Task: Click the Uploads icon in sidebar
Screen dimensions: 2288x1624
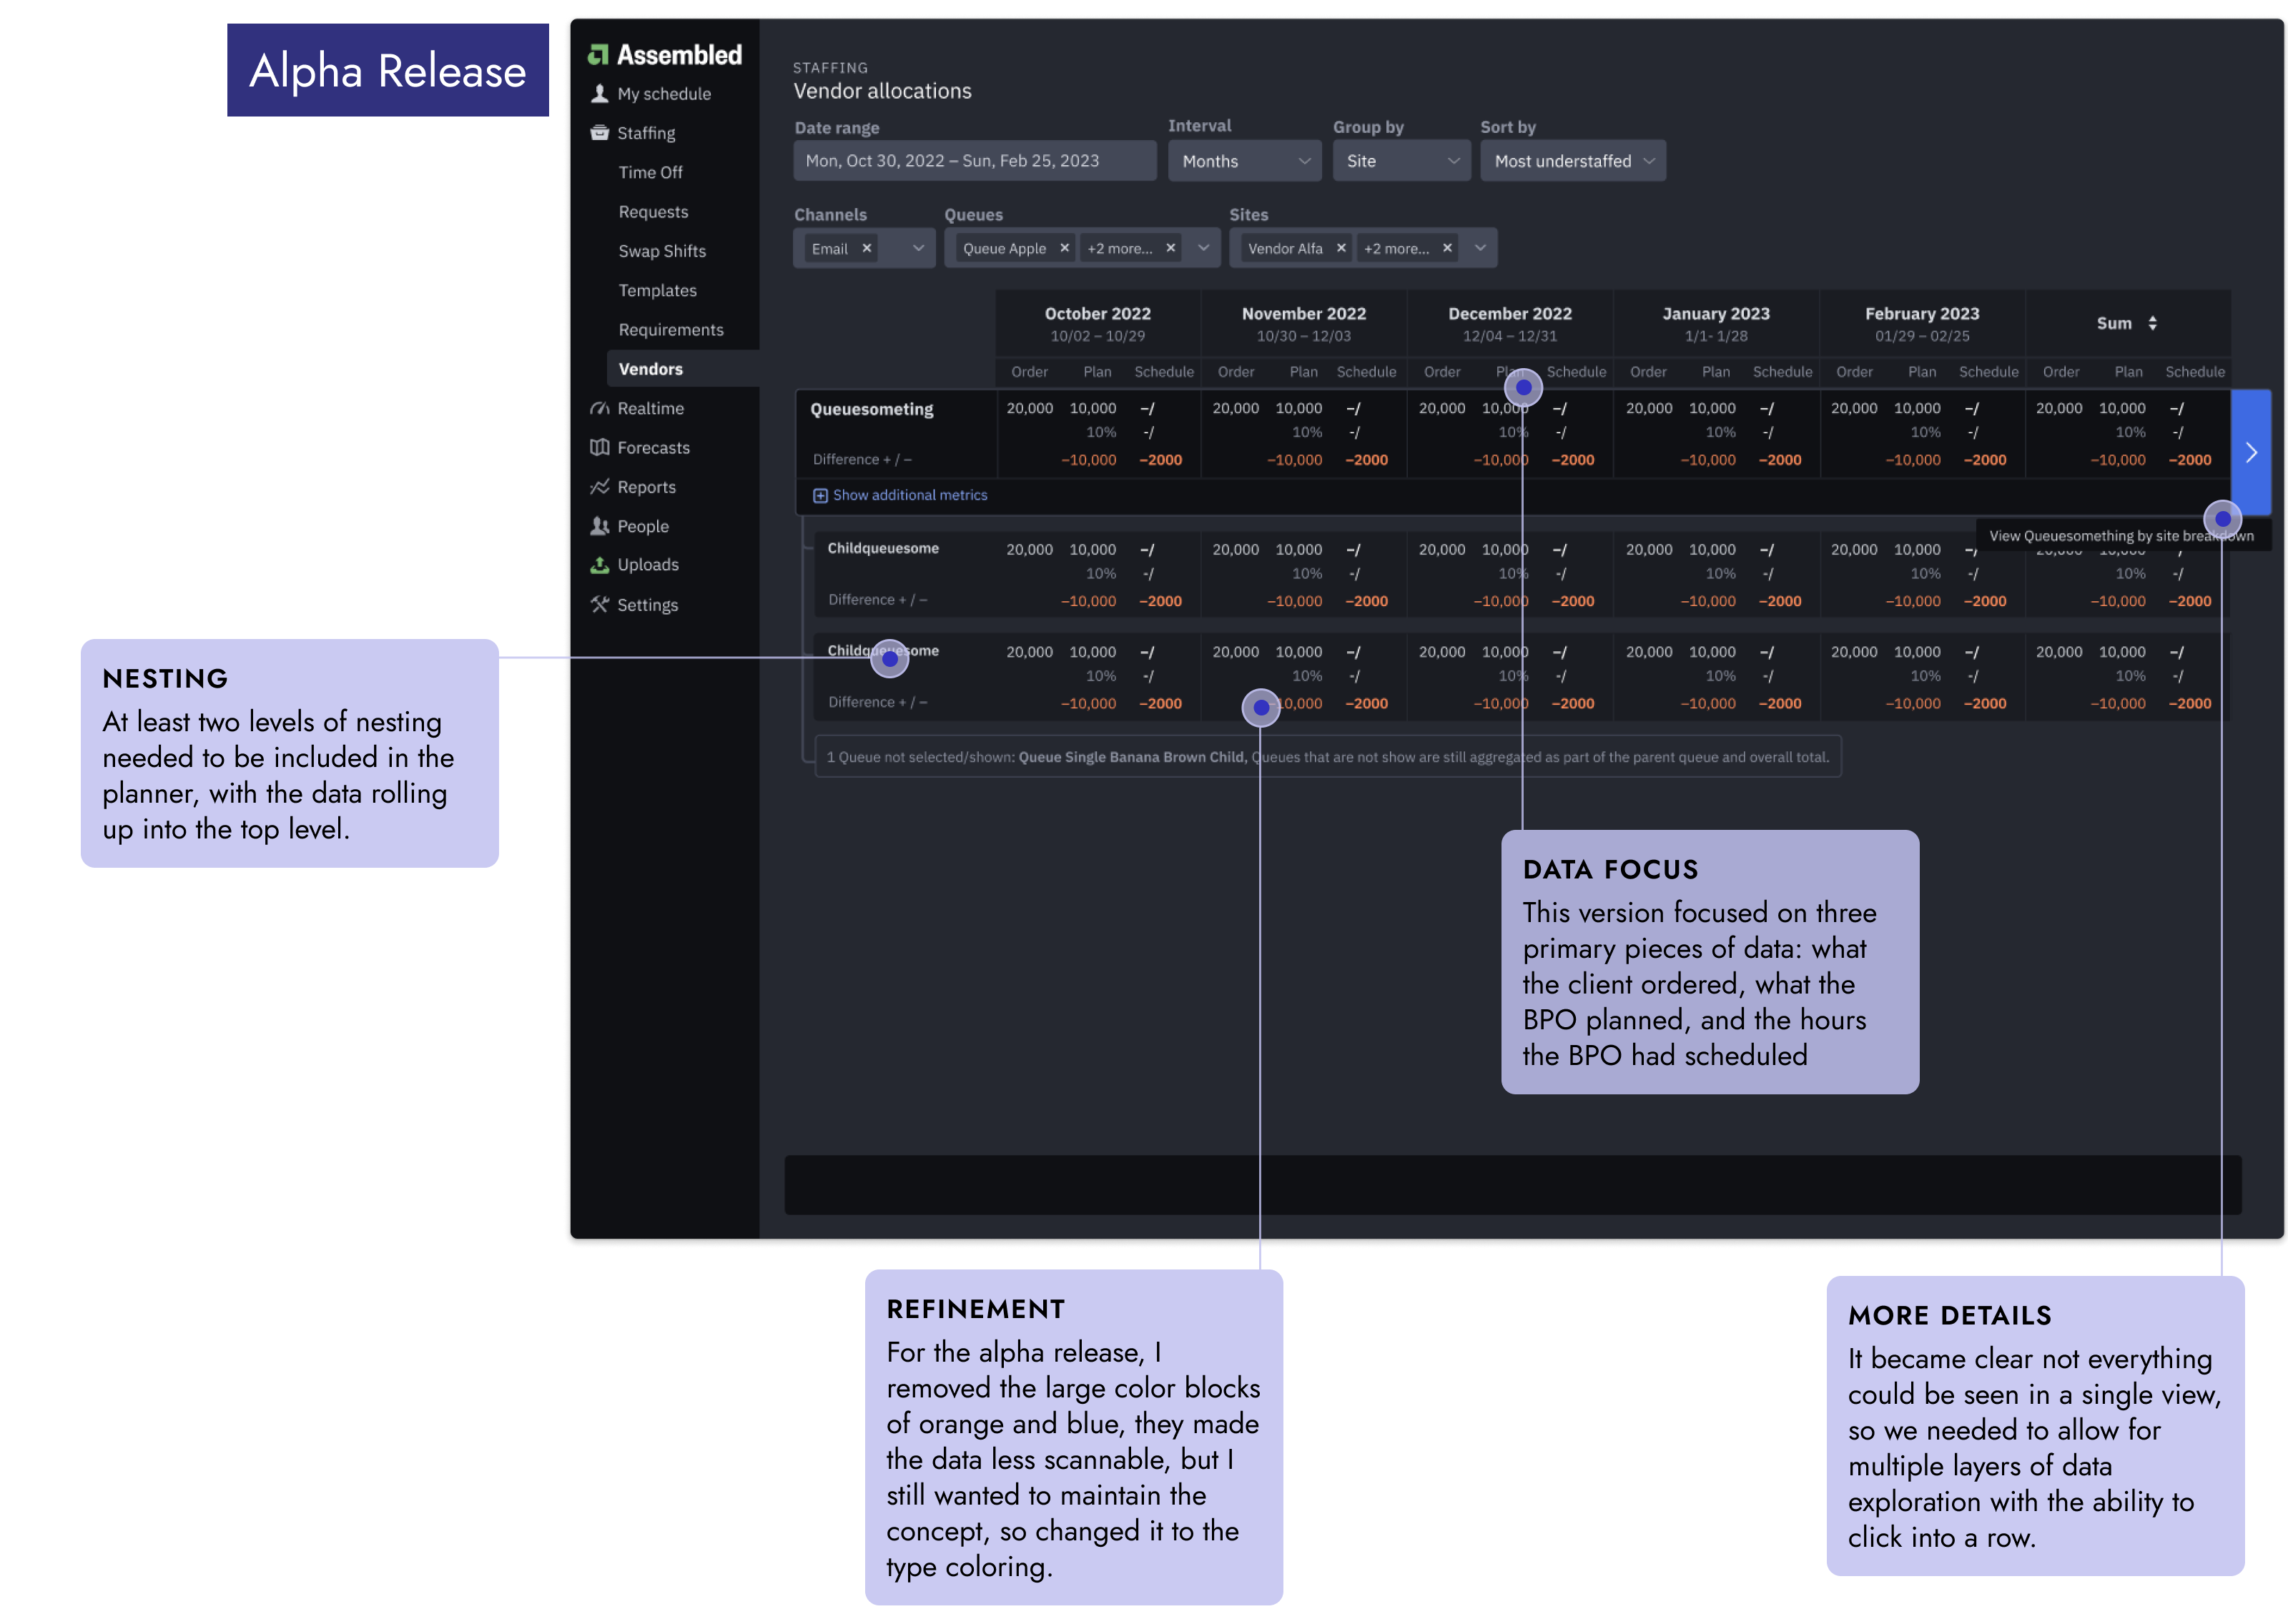Action: point(599,565)
